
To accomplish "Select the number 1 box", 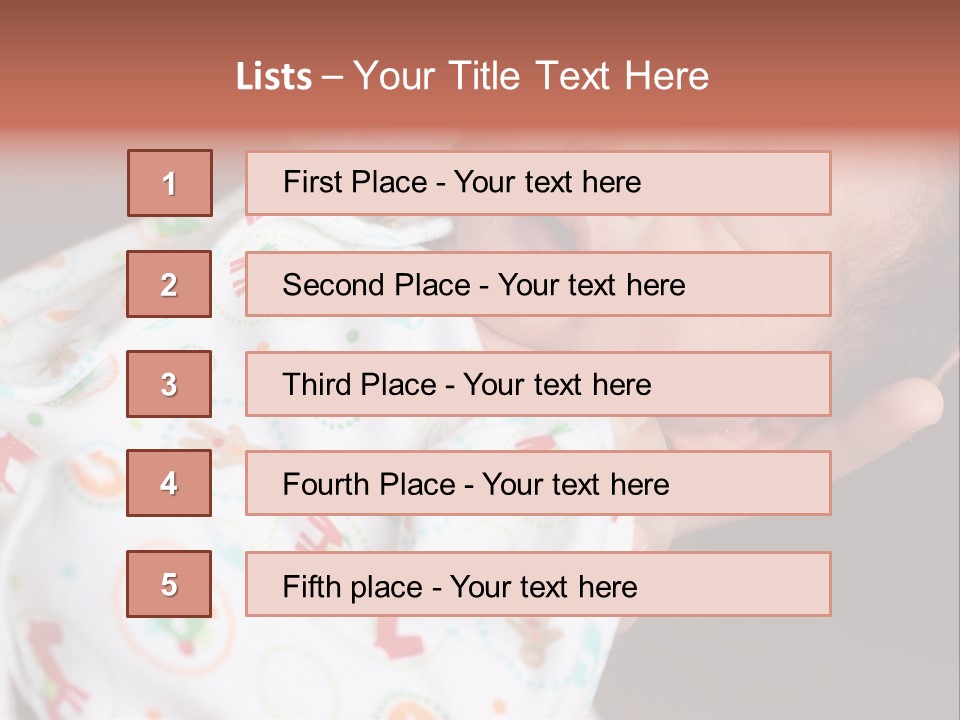I will (170, 183).
